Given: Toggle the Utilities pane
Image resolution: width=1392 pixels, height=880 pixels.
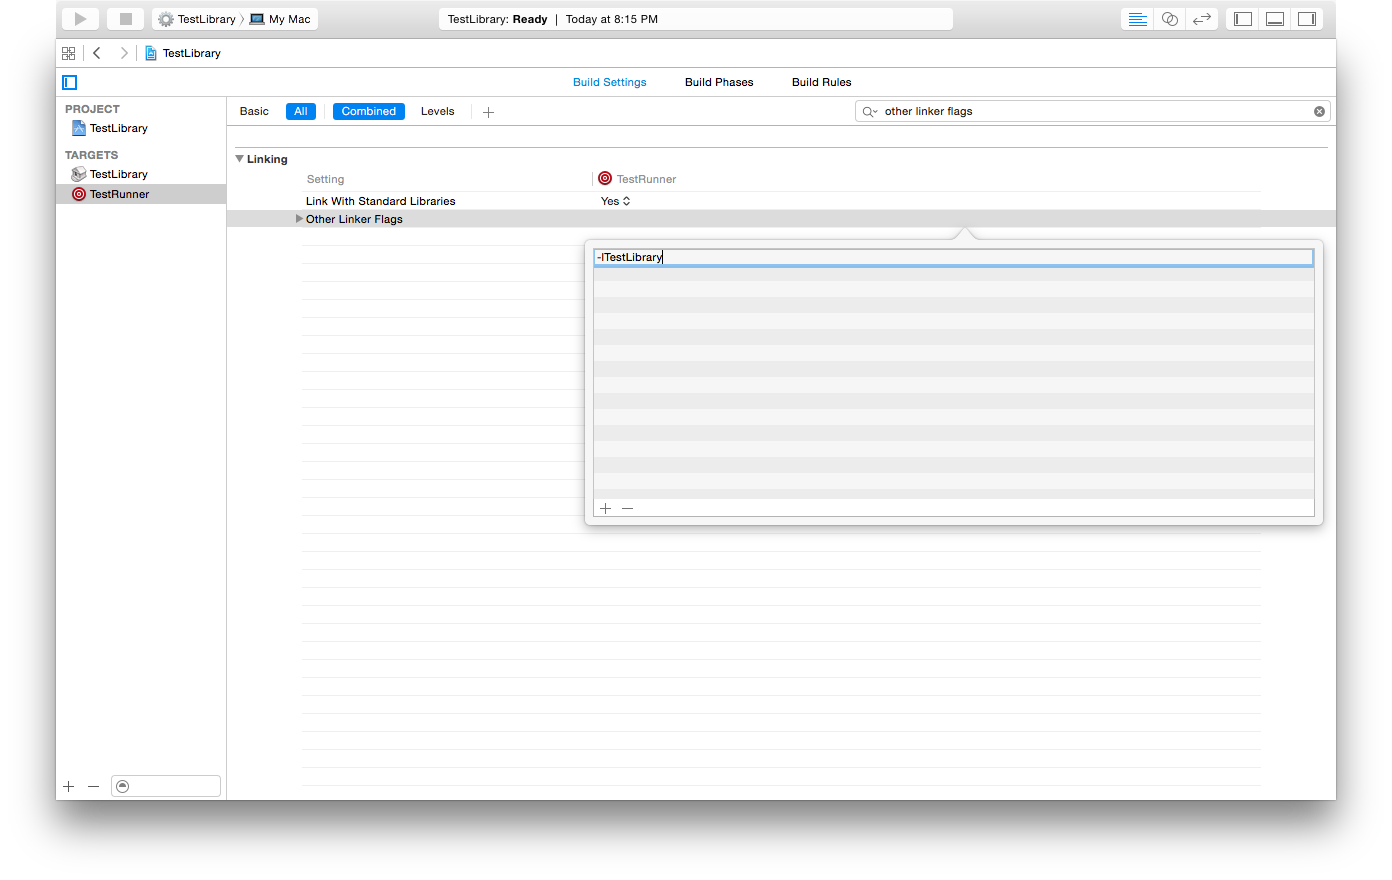Looking at the screenshot, I should [1307, 19].
